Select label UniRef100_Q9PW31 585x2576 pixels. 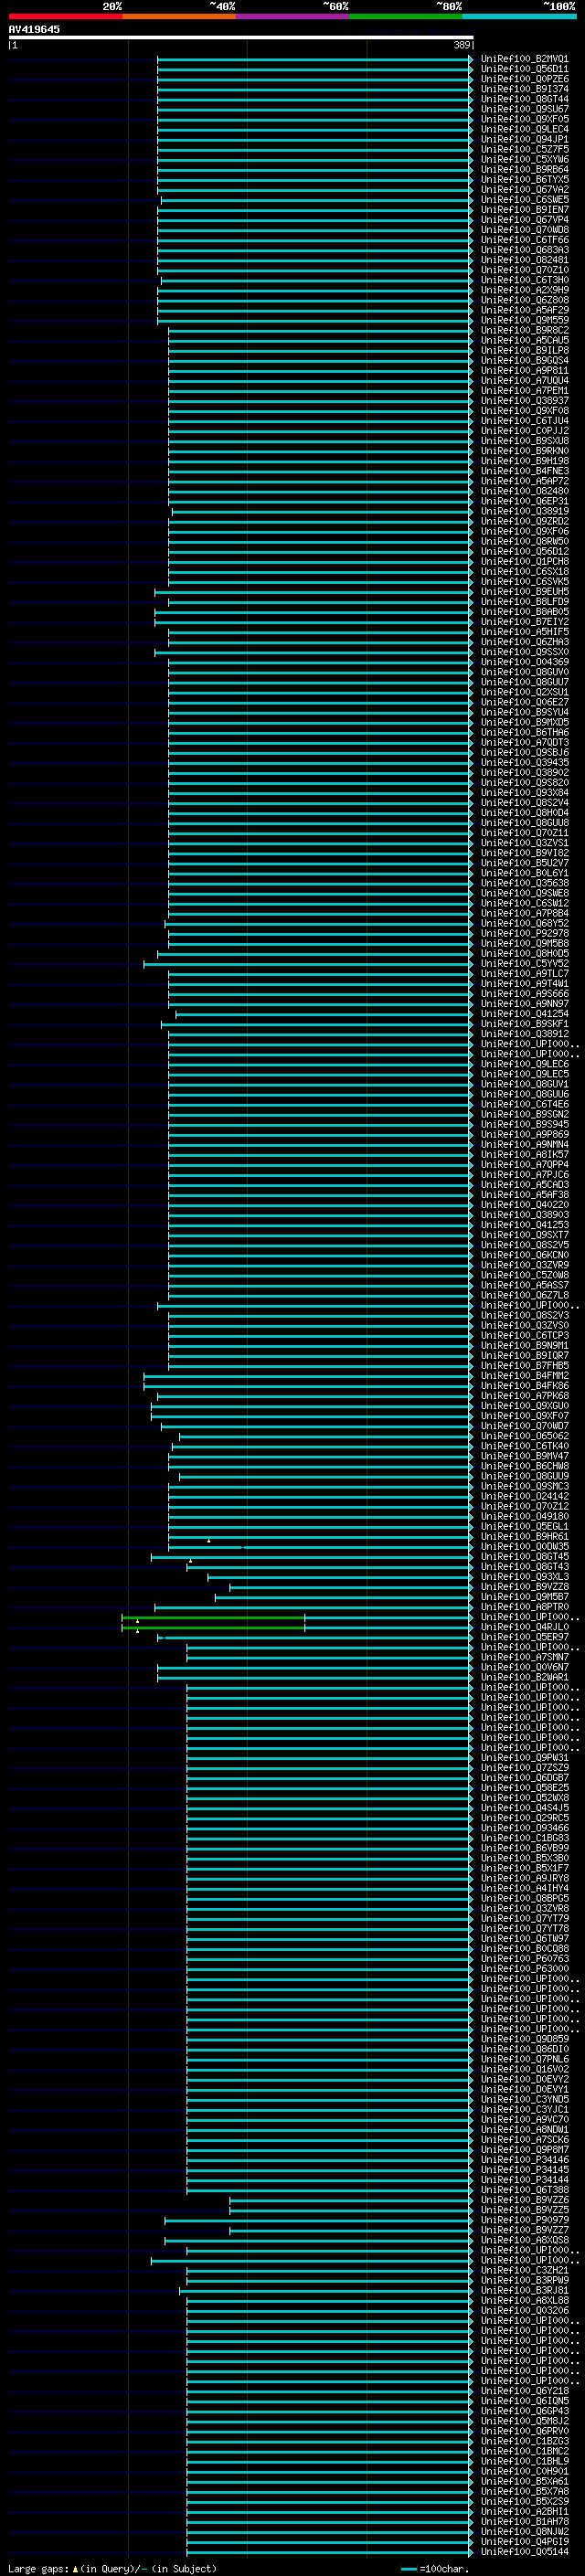(525, 1758)
